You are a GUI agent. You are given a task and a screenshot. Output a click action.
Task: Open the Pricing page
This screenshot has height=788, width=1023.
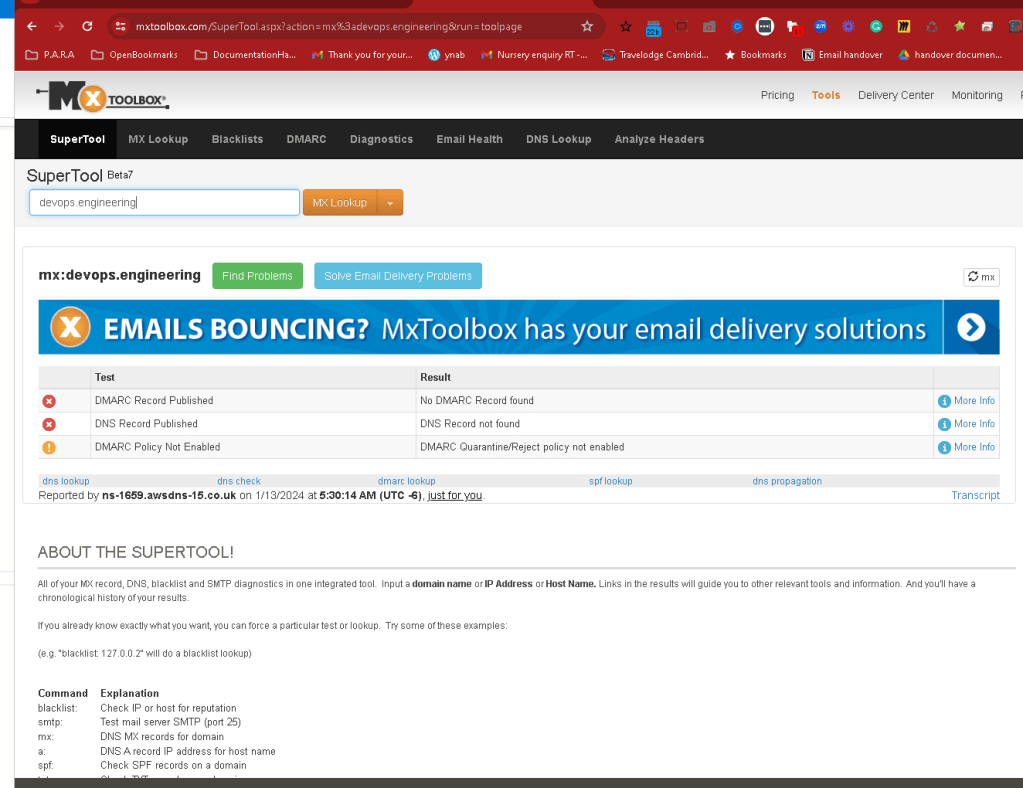point(777,95)
